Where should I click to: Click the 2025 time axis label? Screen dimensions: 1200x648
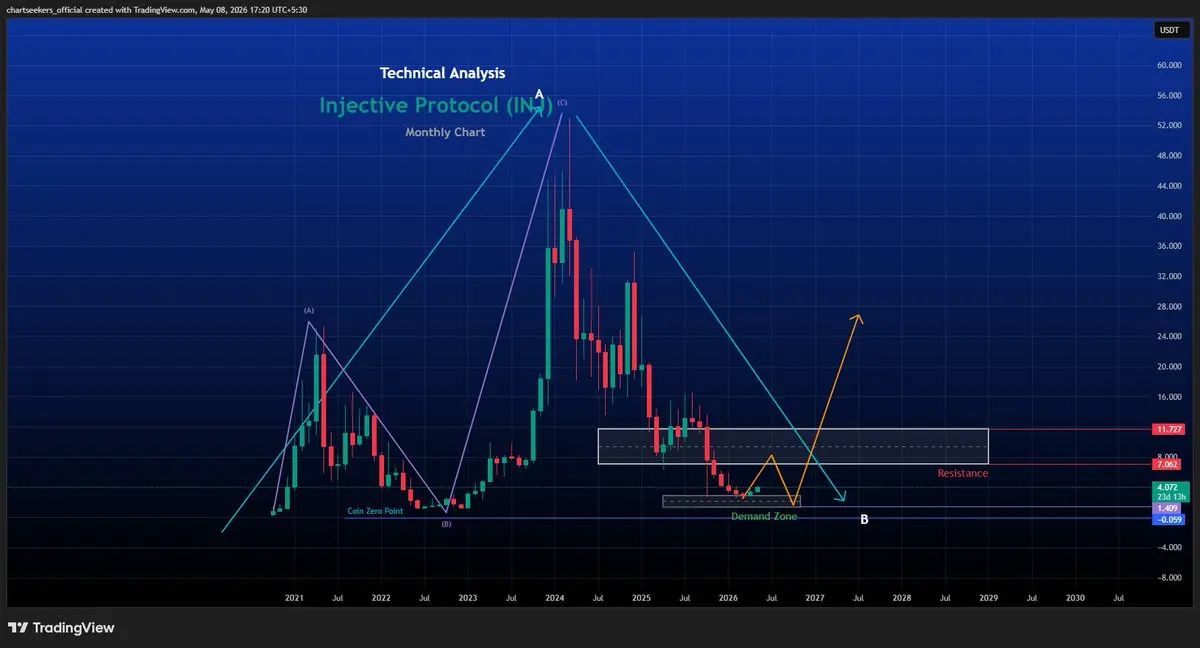tap(642, 597)
